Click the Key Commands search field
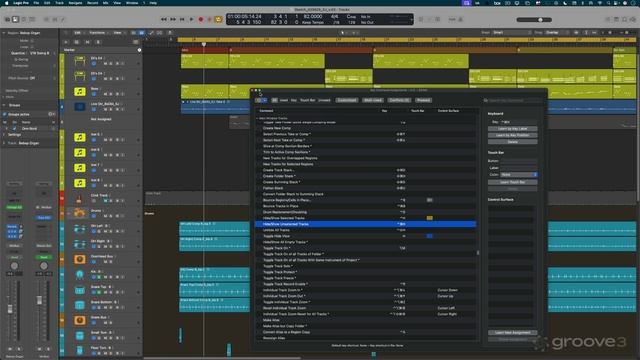 512,100
